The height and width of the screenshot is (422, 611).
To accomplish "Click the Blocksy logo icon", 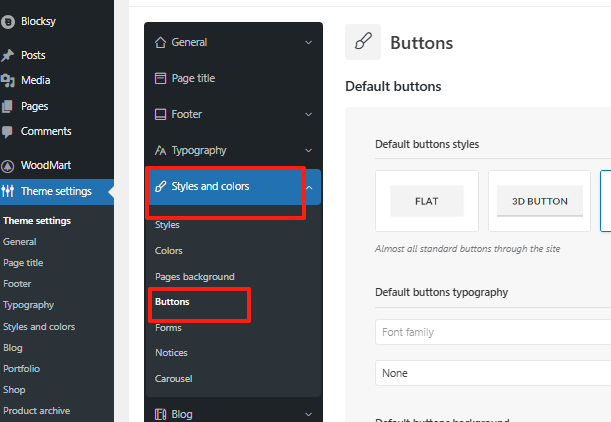I will point(8,19).
